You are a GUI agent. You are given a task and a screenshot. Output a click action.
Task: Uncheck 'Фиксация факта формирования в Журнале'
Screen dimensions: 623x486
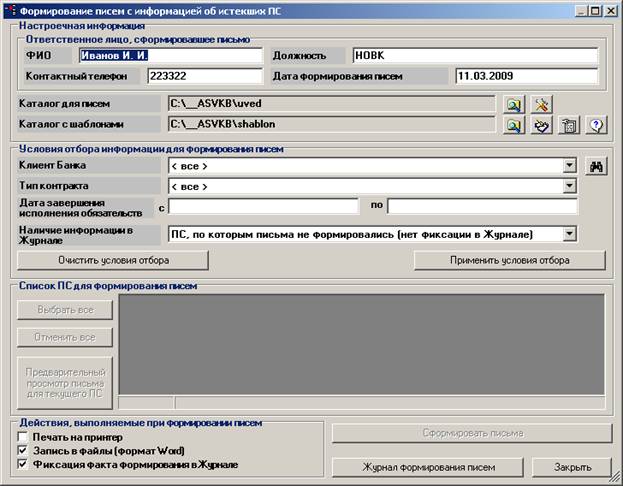pos(23,465)
